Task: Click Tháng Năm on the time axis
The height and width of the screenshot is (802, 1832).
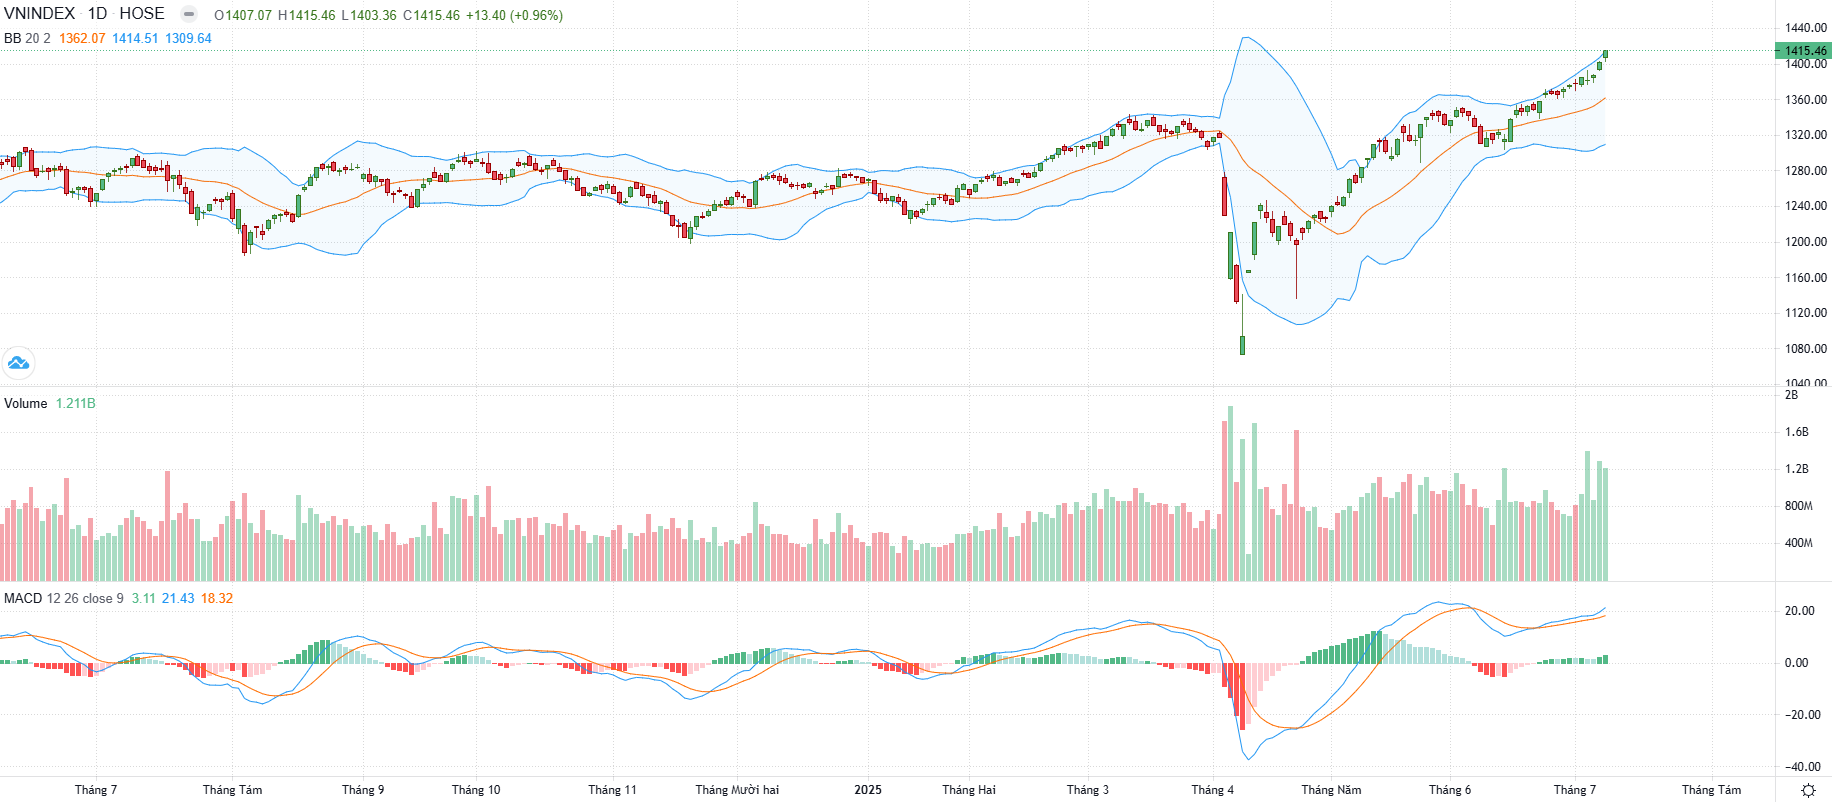Action: [x=1331, y=790]
